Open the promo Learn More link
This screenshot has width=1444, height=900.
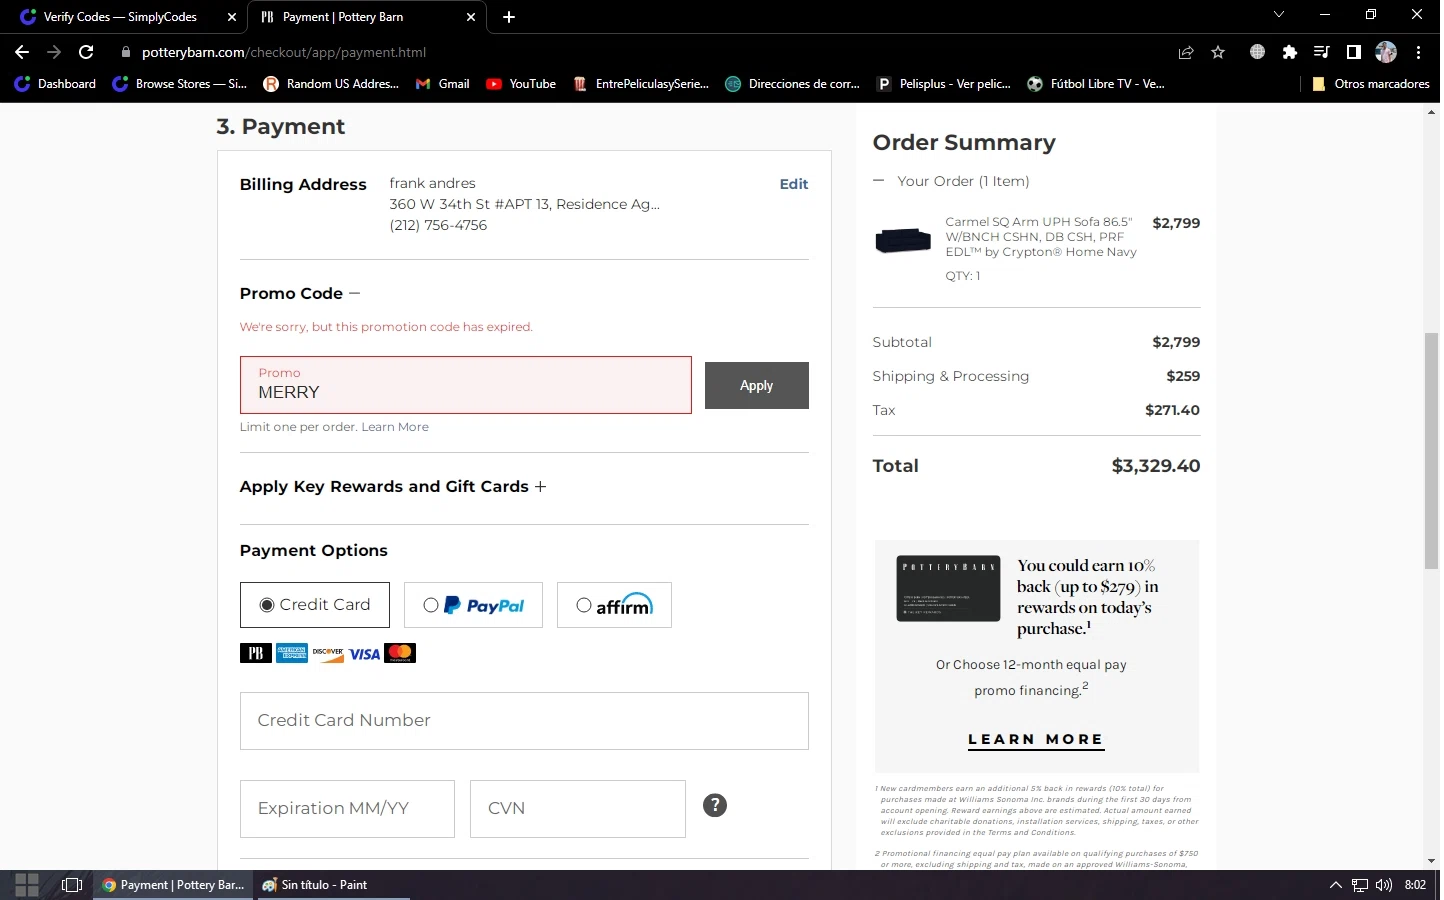[x=395, y=427]
